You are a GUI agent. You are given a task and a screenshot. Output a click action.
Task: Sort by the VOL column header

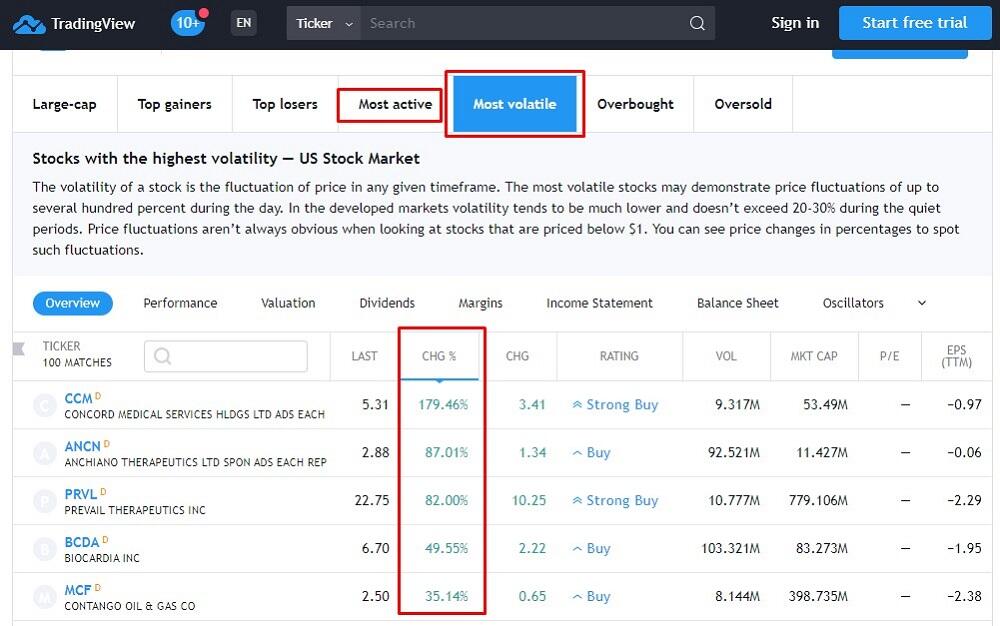(x=726, y=356)
